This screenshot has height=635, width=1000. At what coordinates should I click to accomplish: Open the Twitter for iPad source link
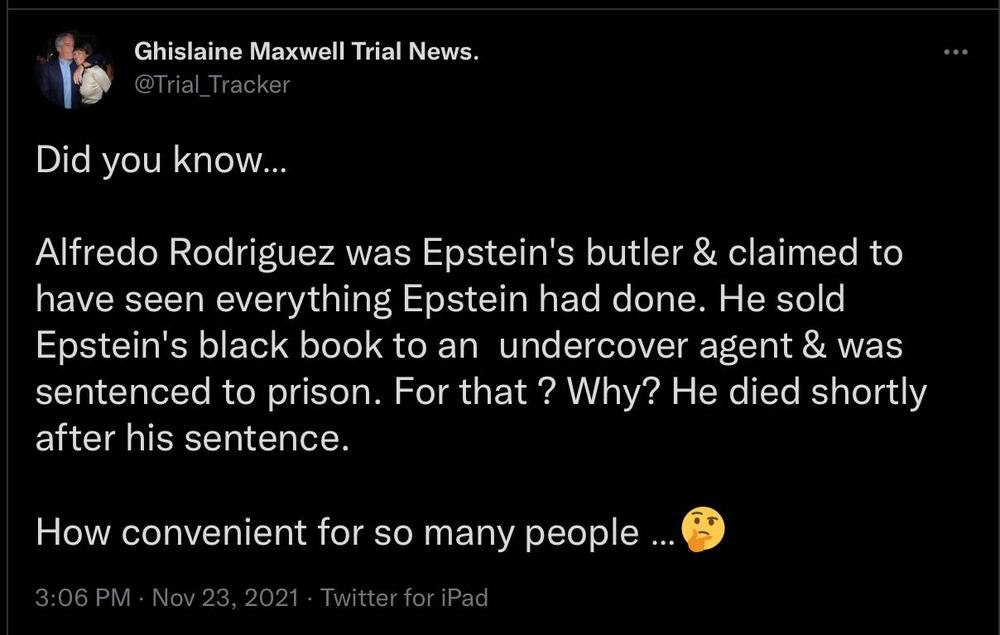coord(405,598)
